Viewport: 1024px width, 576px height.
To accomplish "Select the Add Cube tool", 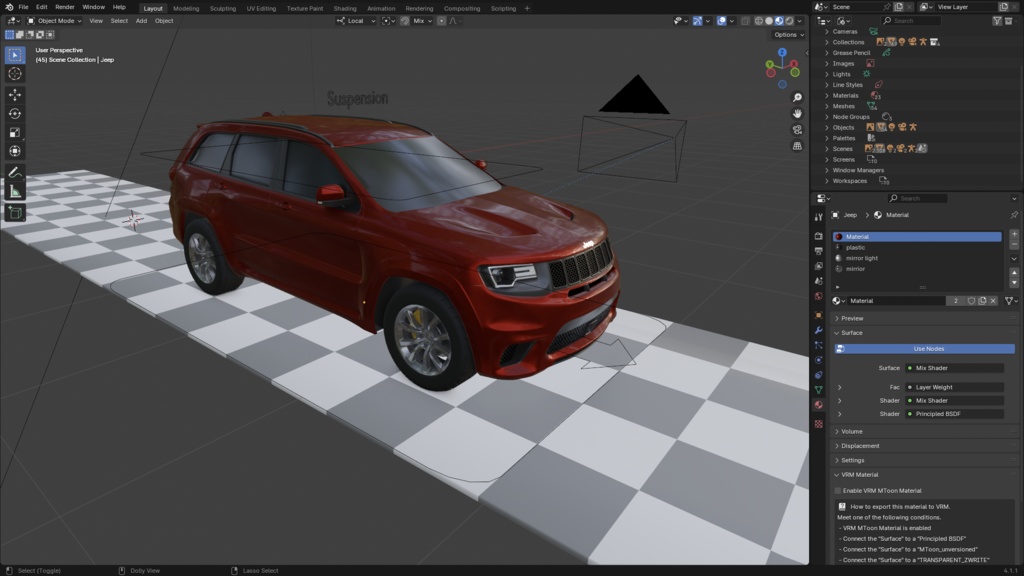I will click(x=15, y=212).
